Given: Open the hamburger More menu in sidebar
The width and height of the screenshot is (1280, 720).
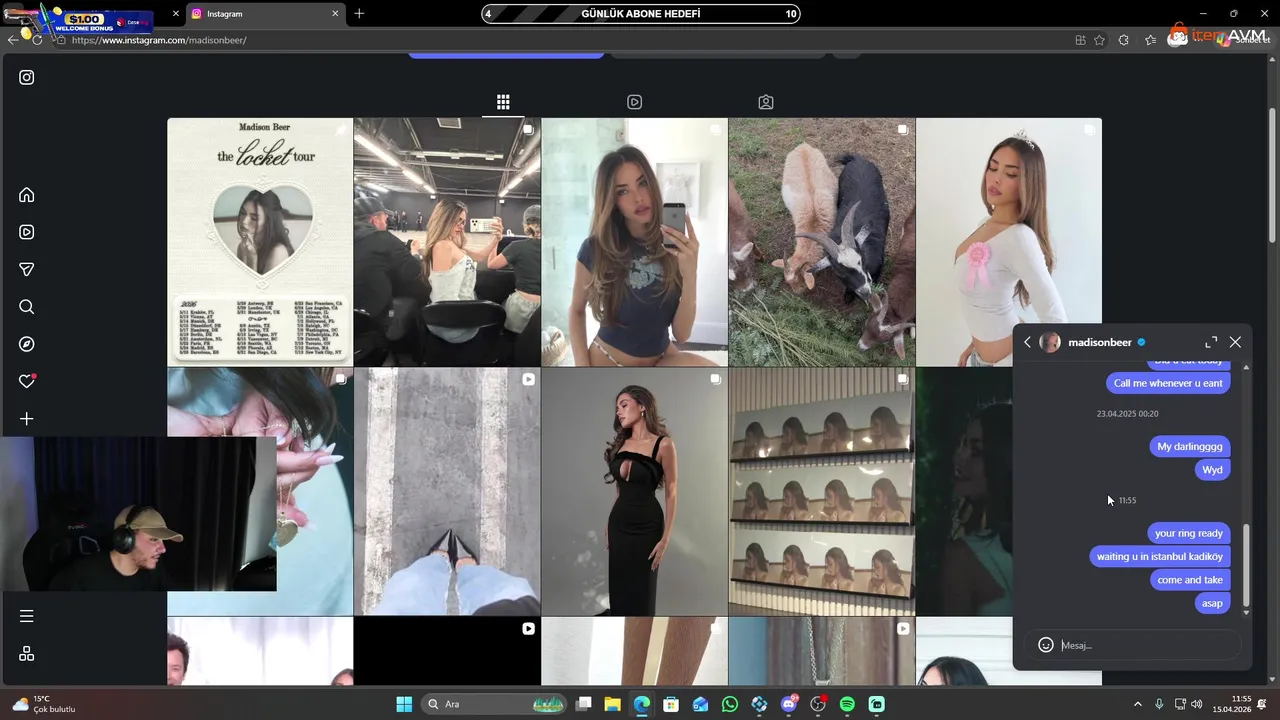Looking at the screenshot, I should (27, 616).
